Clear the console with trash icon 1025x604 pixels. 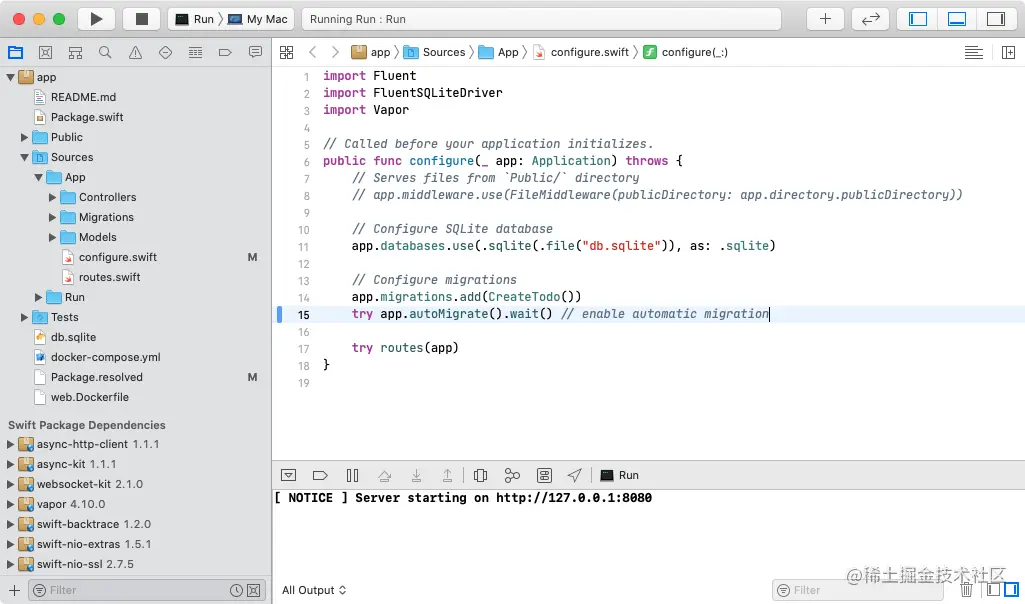[966, 590]
